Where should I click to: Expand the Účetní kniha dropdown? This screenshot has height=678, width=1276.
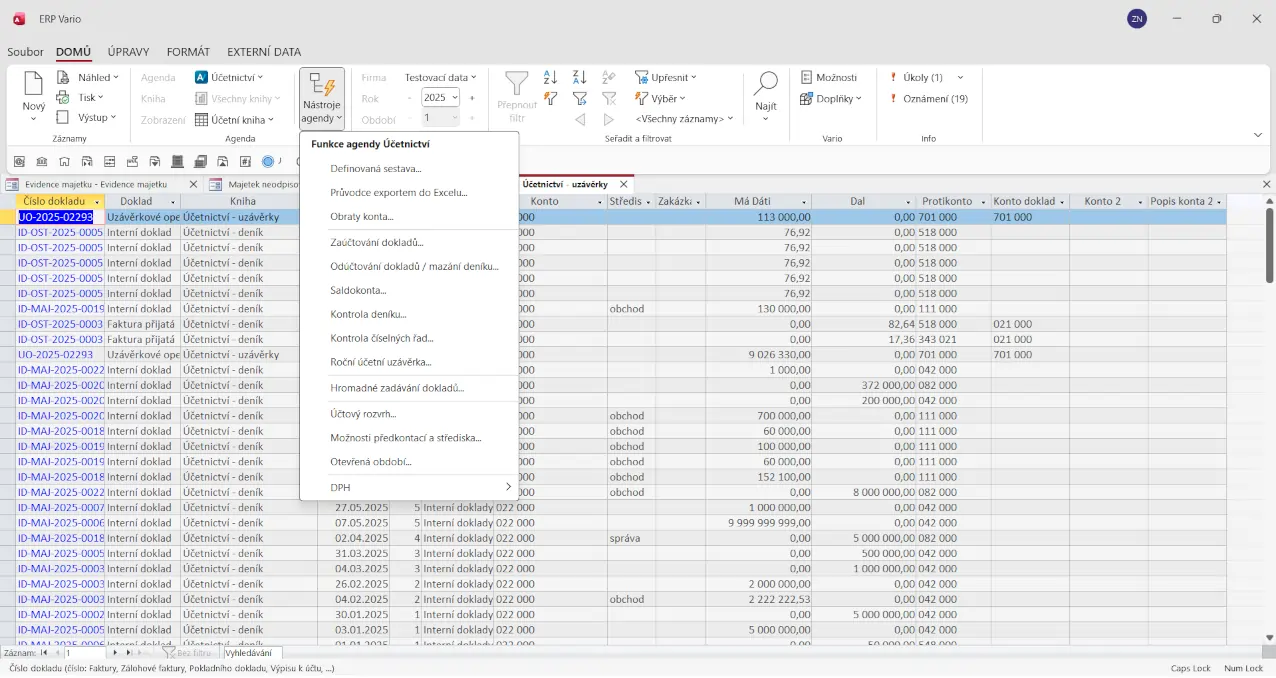(235, 120)
